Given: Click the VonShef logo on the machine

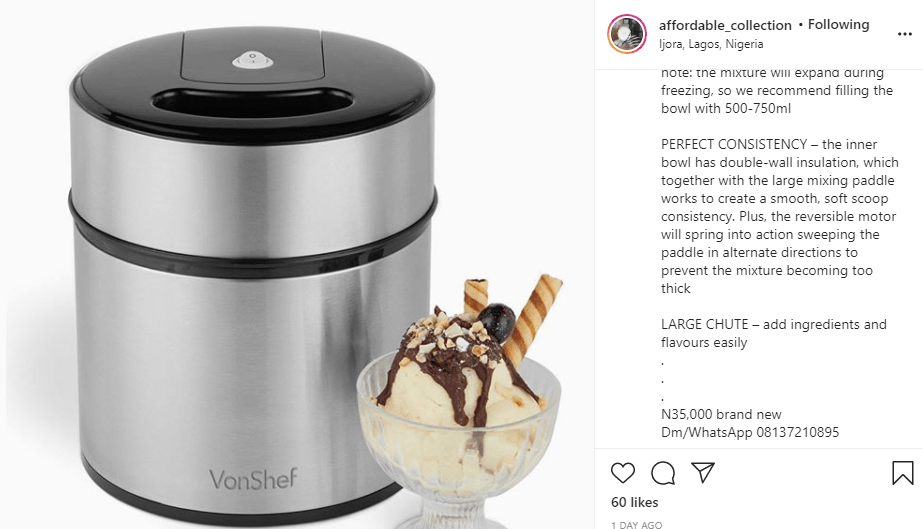Looking at the screenshot, I should tap(254, 479).
